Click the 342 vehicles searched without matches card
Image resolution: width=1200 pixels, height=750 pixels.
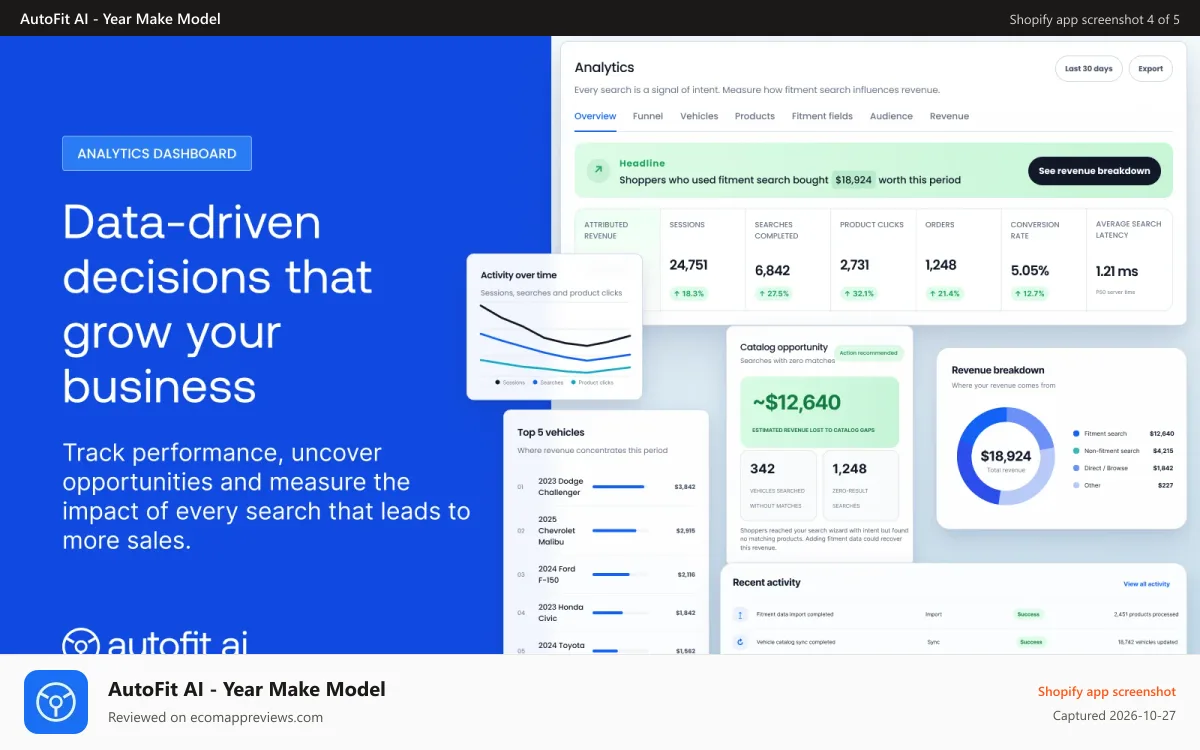coord(778,484)
